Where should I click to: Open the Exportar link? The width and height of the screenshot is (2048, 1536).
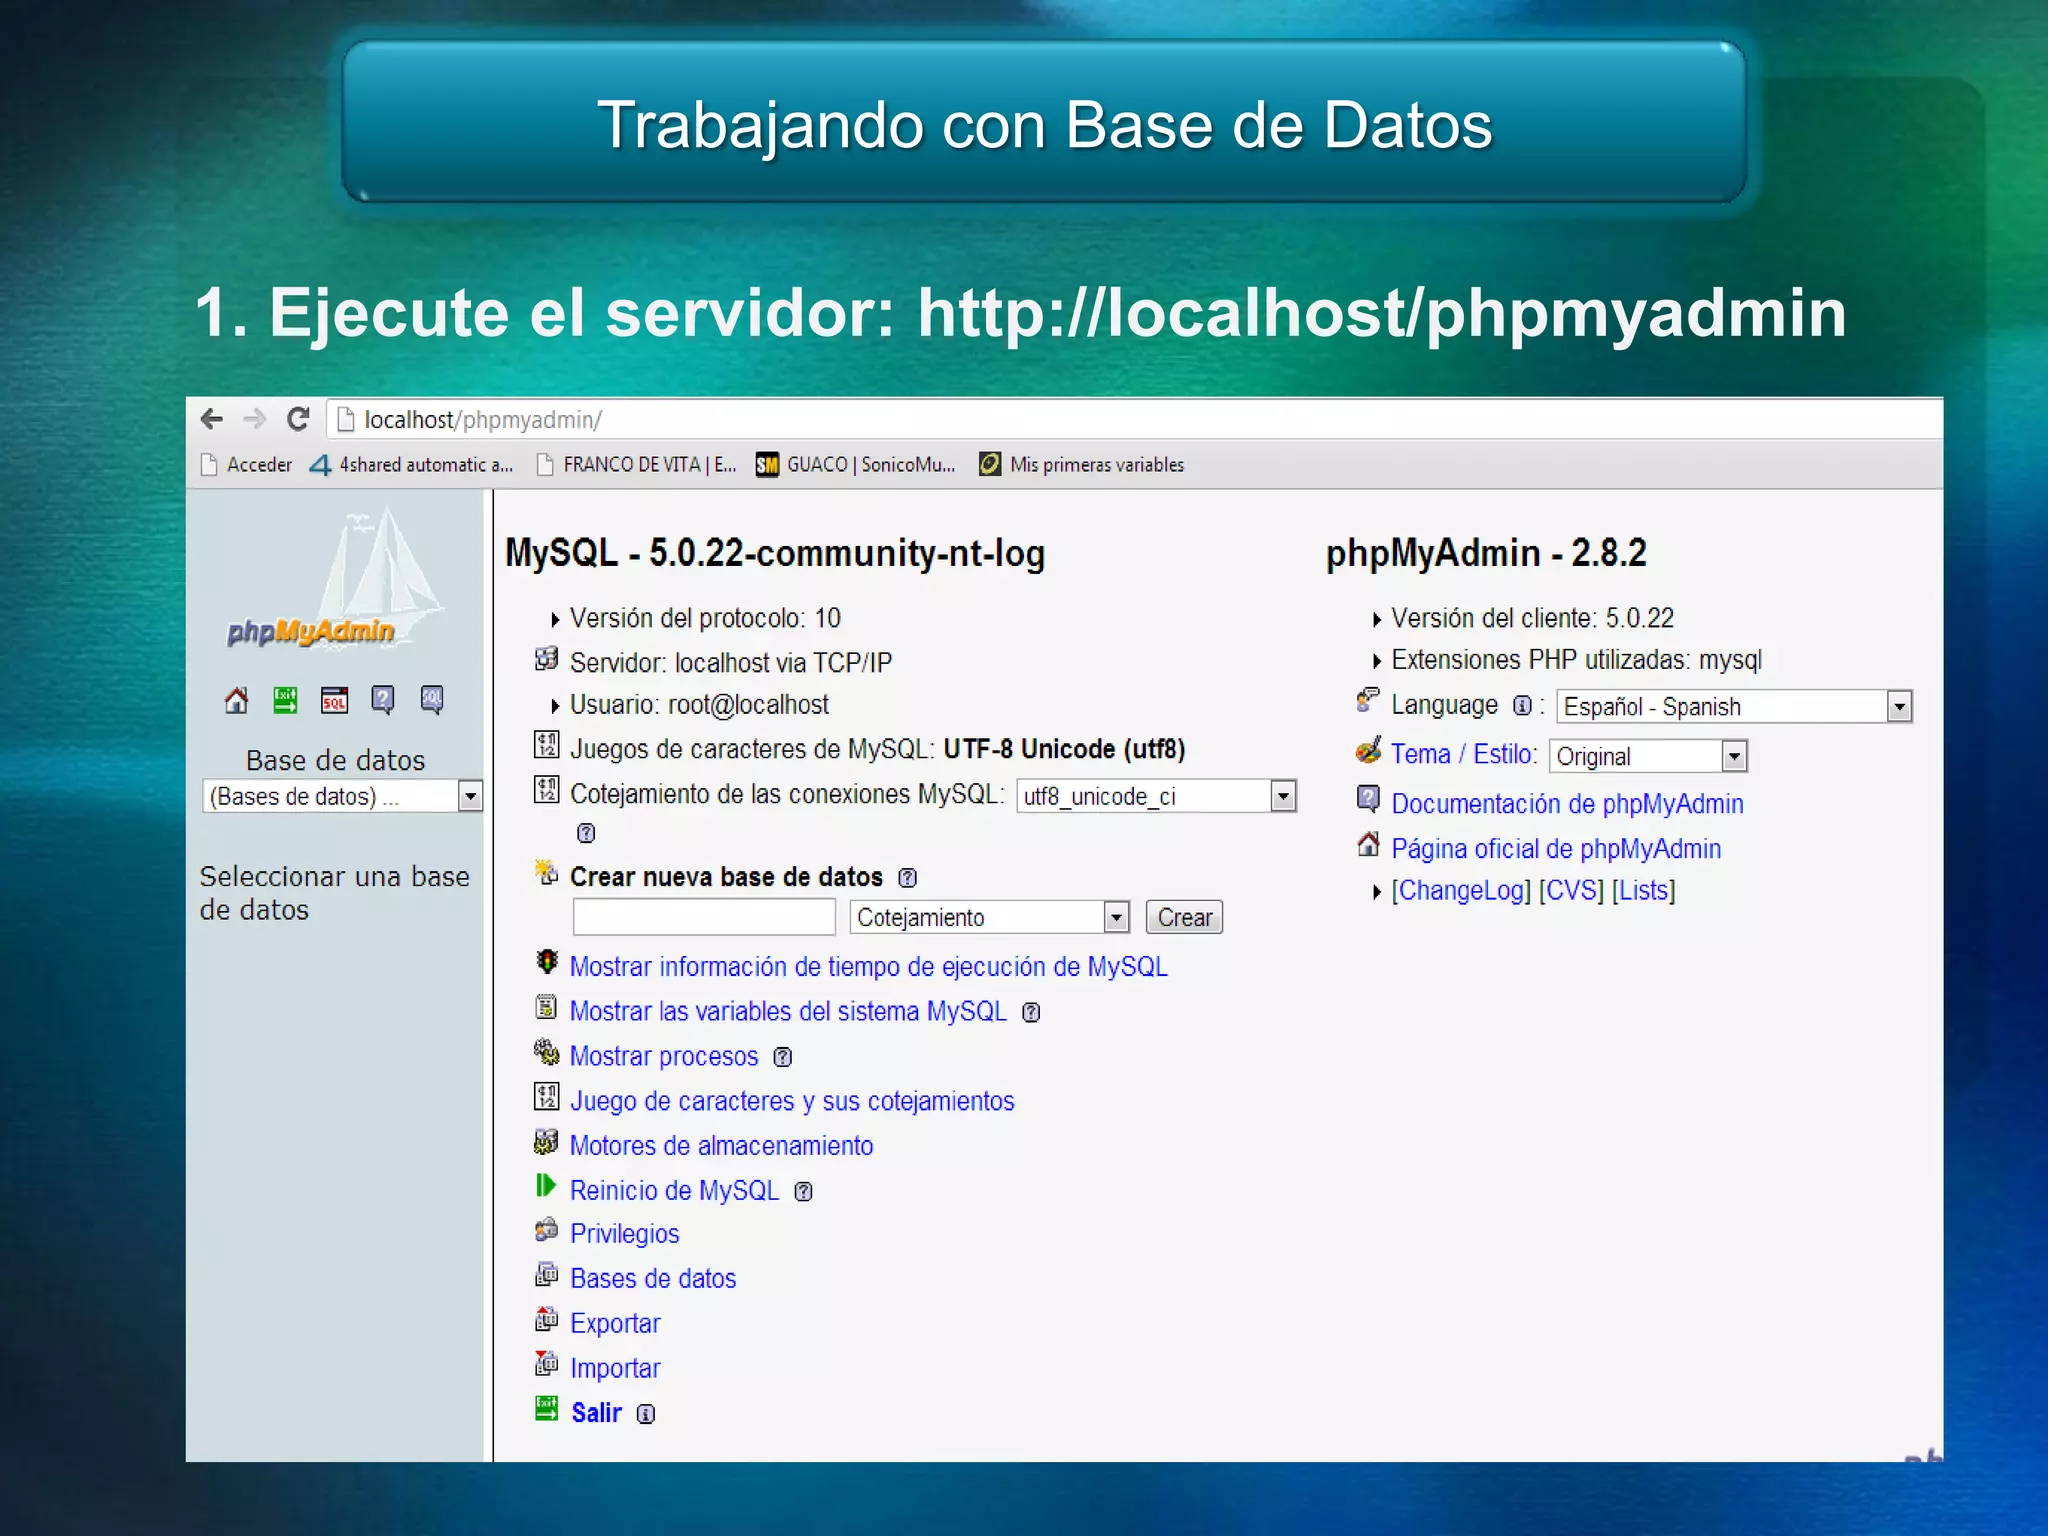615,1324
